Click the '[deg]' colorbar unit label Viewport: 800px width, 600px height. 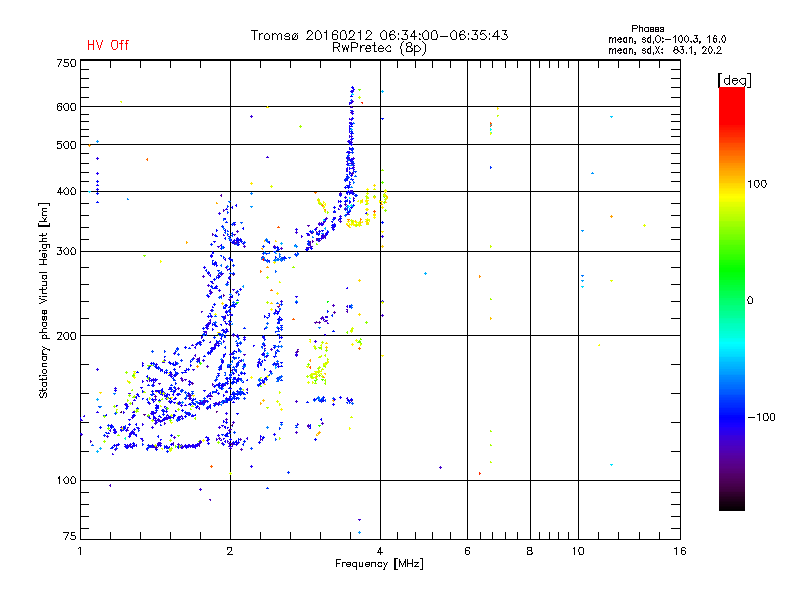point(734,80)
